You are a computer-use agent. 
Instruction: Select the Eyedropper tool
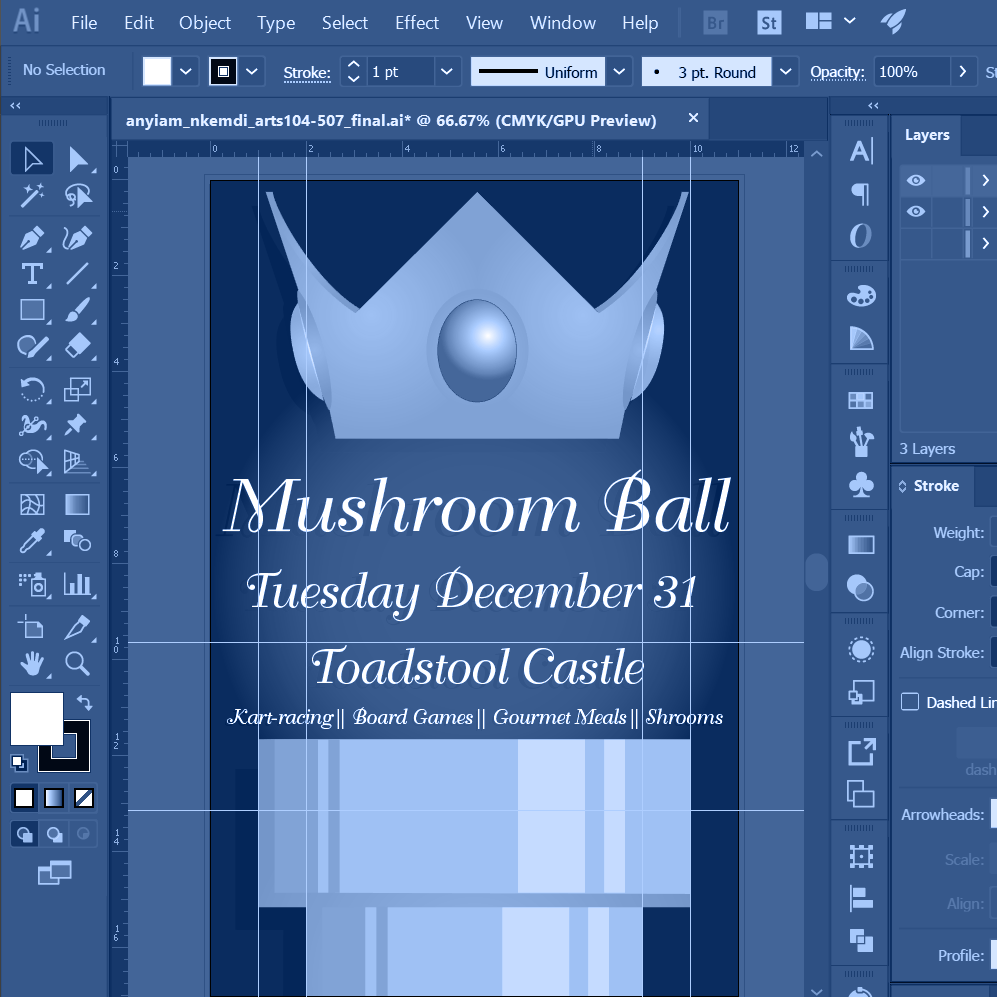[32, 541]
